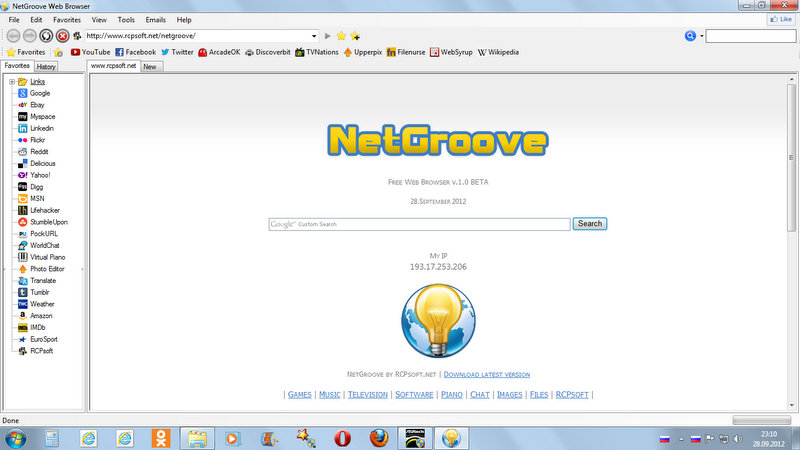Select Ebay in the favorites list

click(32, 105)
